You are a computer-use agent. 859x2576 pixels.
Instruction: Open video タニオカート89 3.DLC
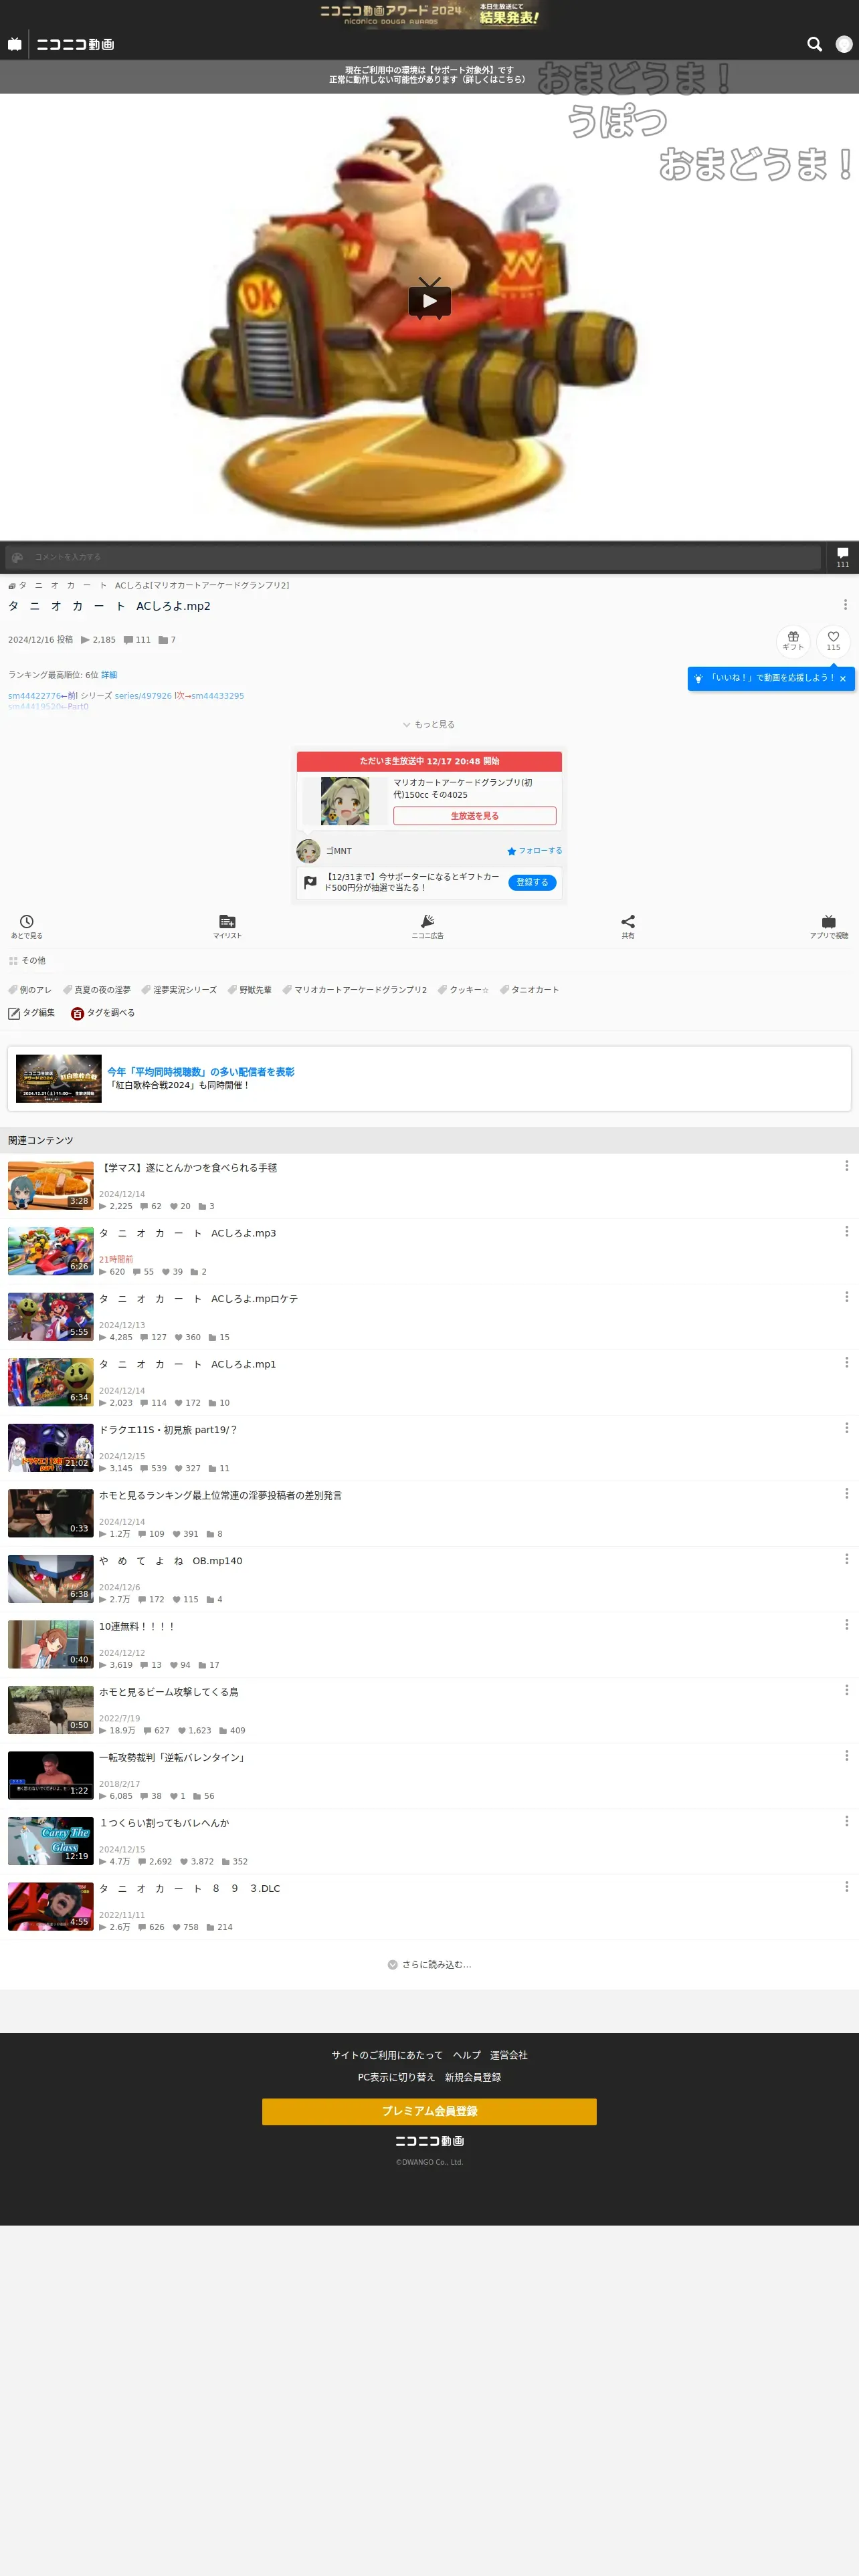pyautogui.click(x=189, y=1888)
